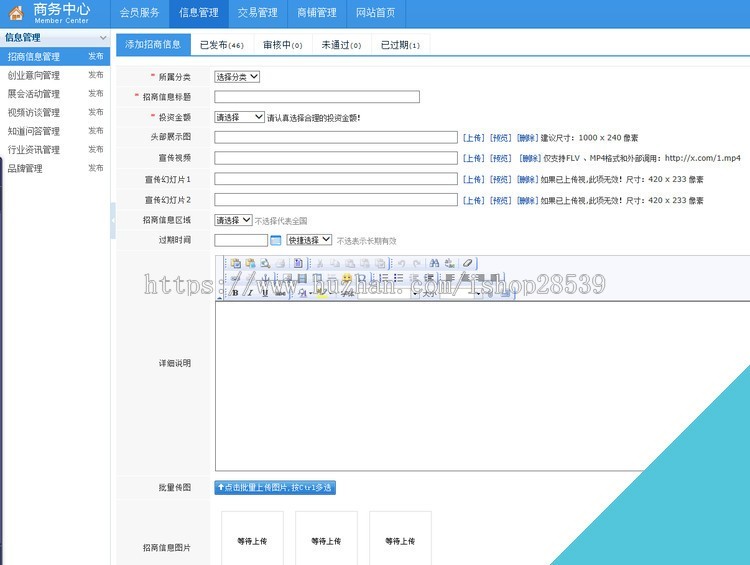Open the 交易管理 top menu
750x565 pixels.
click(258, 13)
